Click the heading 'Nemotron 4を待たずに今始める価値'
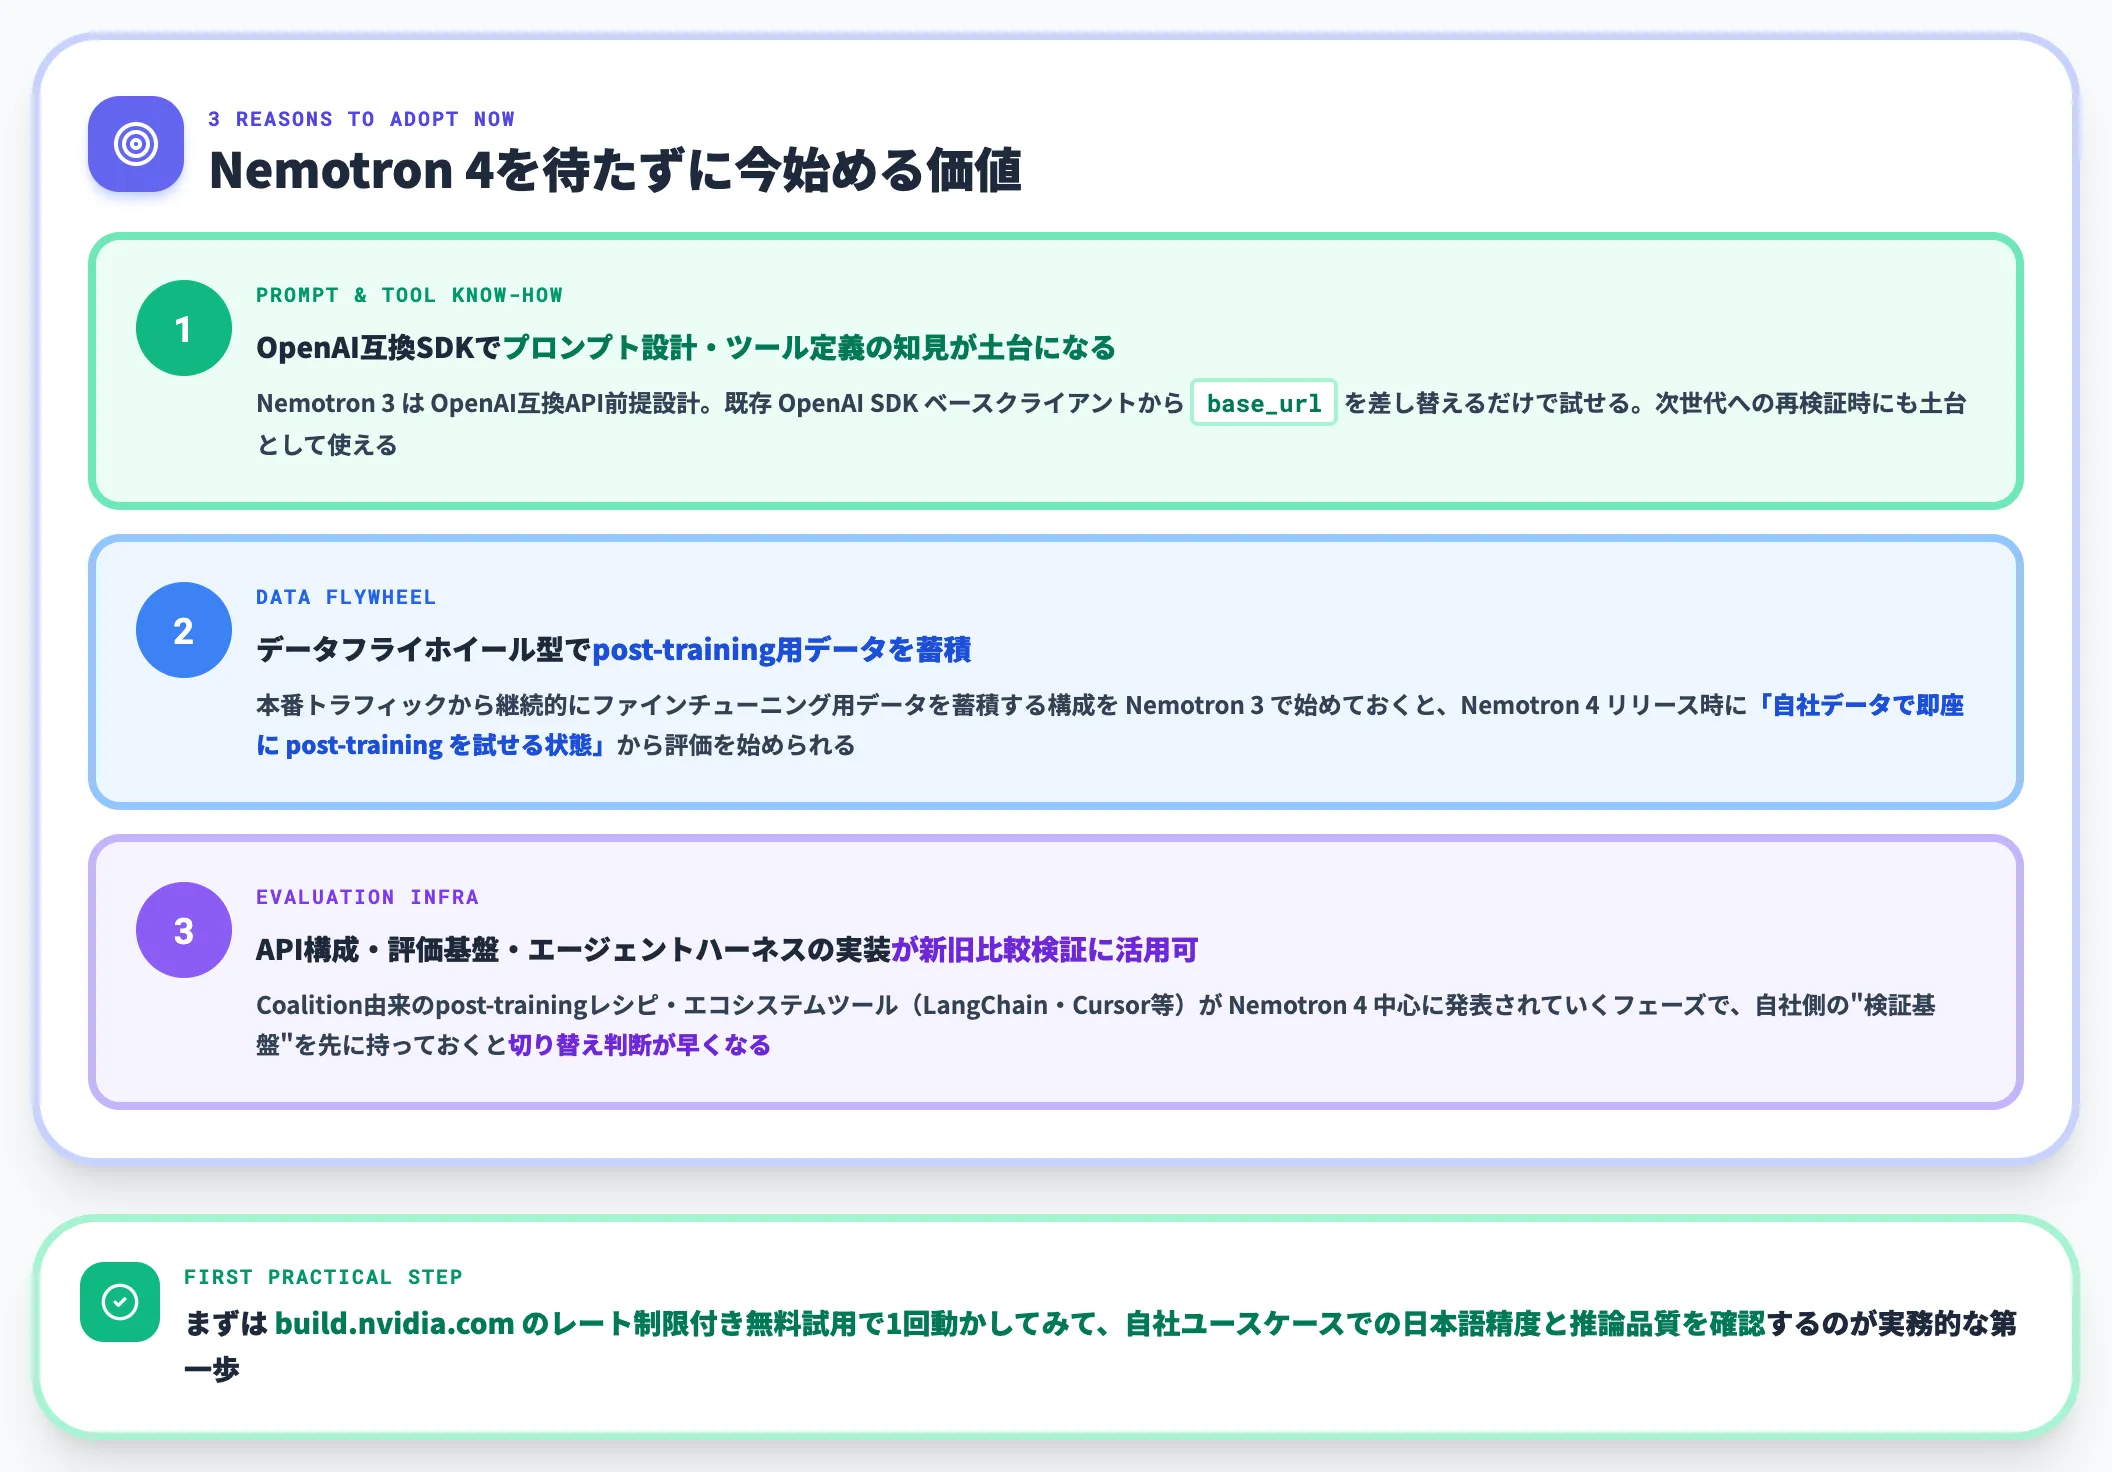 click(615, 170)
